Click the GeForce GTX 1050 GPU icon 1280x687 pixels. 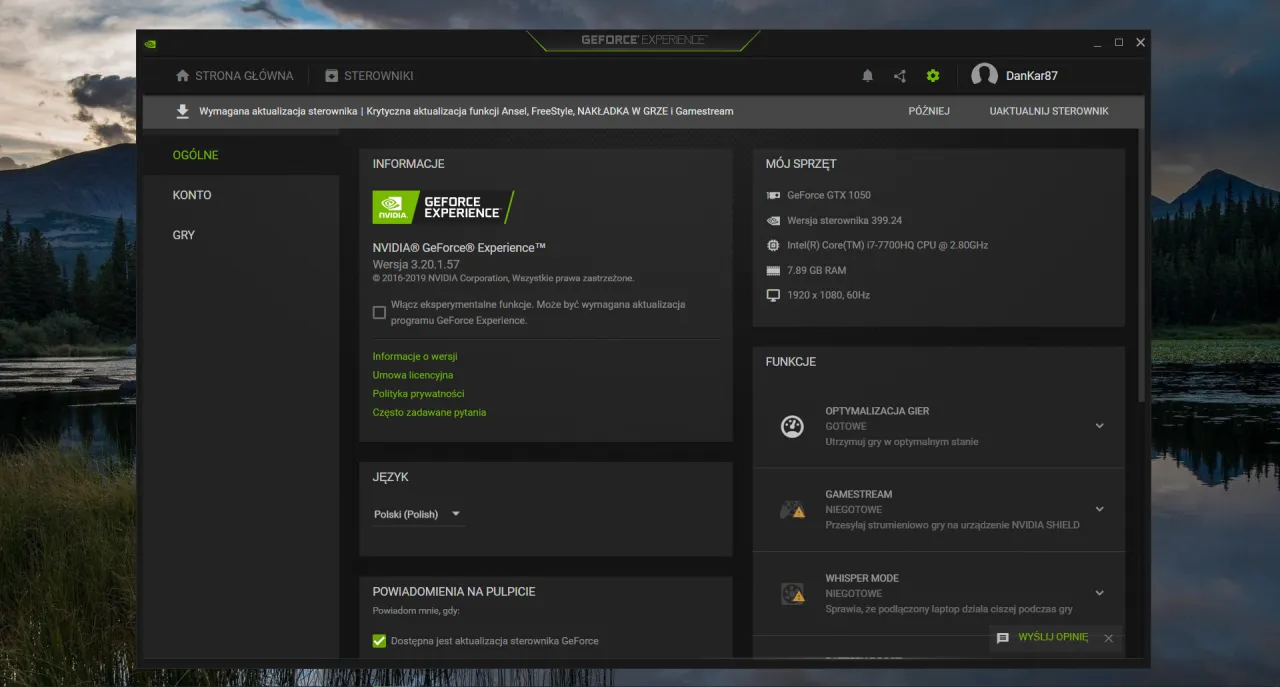point(771,194)
